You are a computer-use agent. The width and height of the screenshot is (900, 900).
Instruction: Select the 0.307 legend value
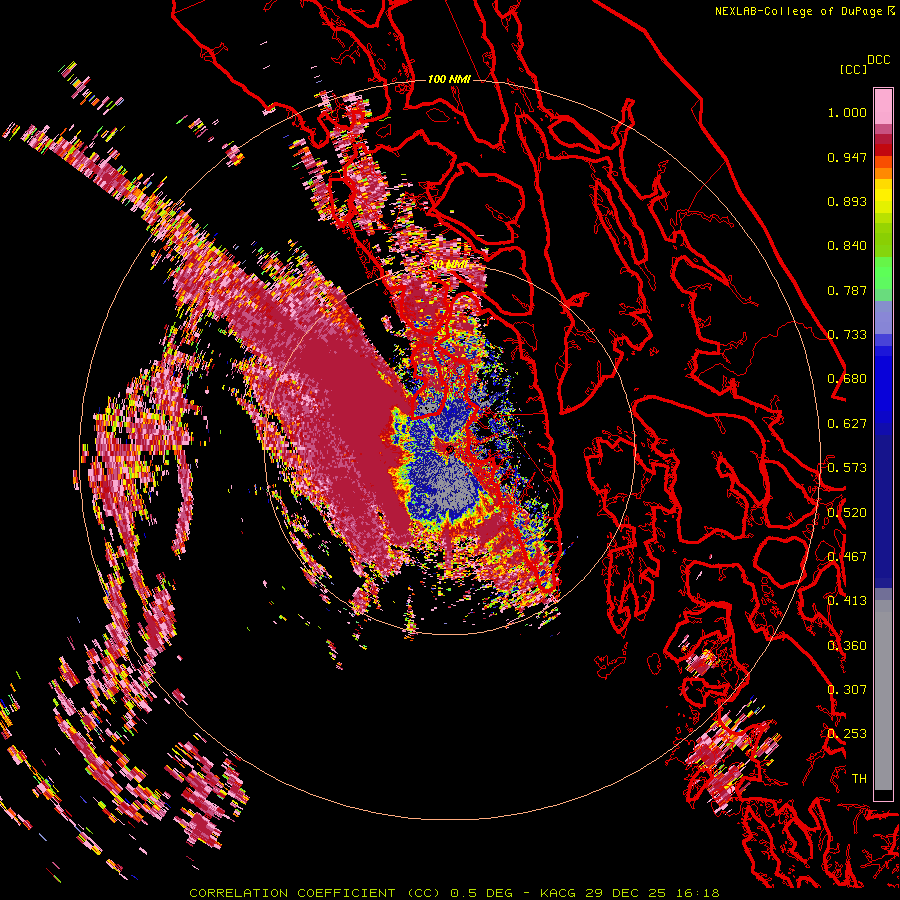click(847, 690)
